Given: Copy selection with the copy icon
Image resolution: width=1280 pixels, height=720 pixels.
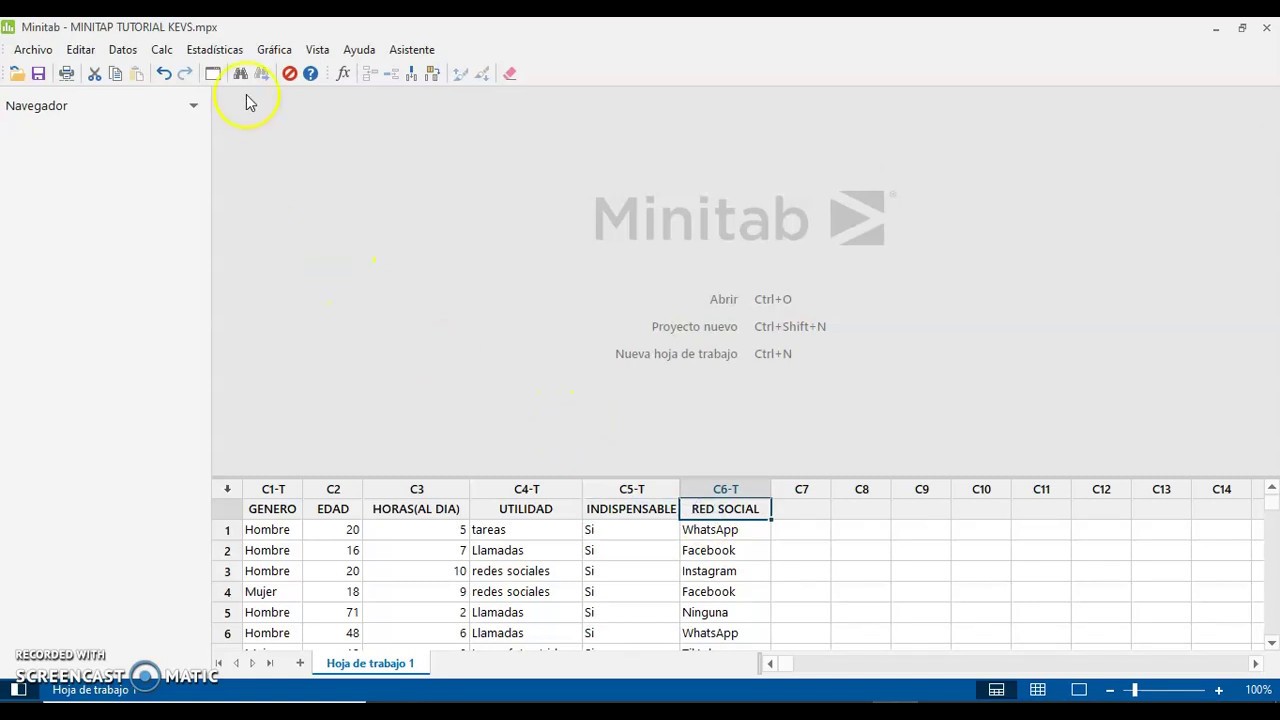Looking at the screenshot, I should click(x=115, y=74).
